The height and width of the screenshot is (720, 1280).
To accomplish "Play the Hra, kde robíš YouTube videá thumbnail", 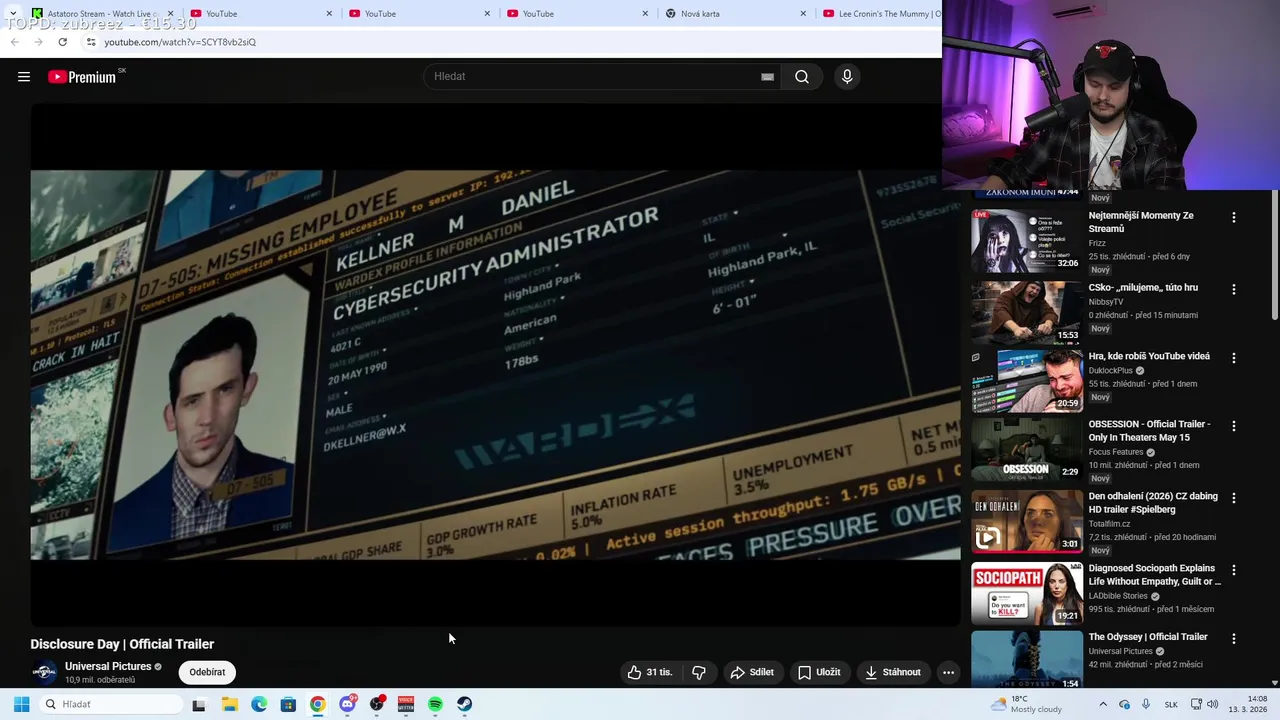I will [1027, 380].
